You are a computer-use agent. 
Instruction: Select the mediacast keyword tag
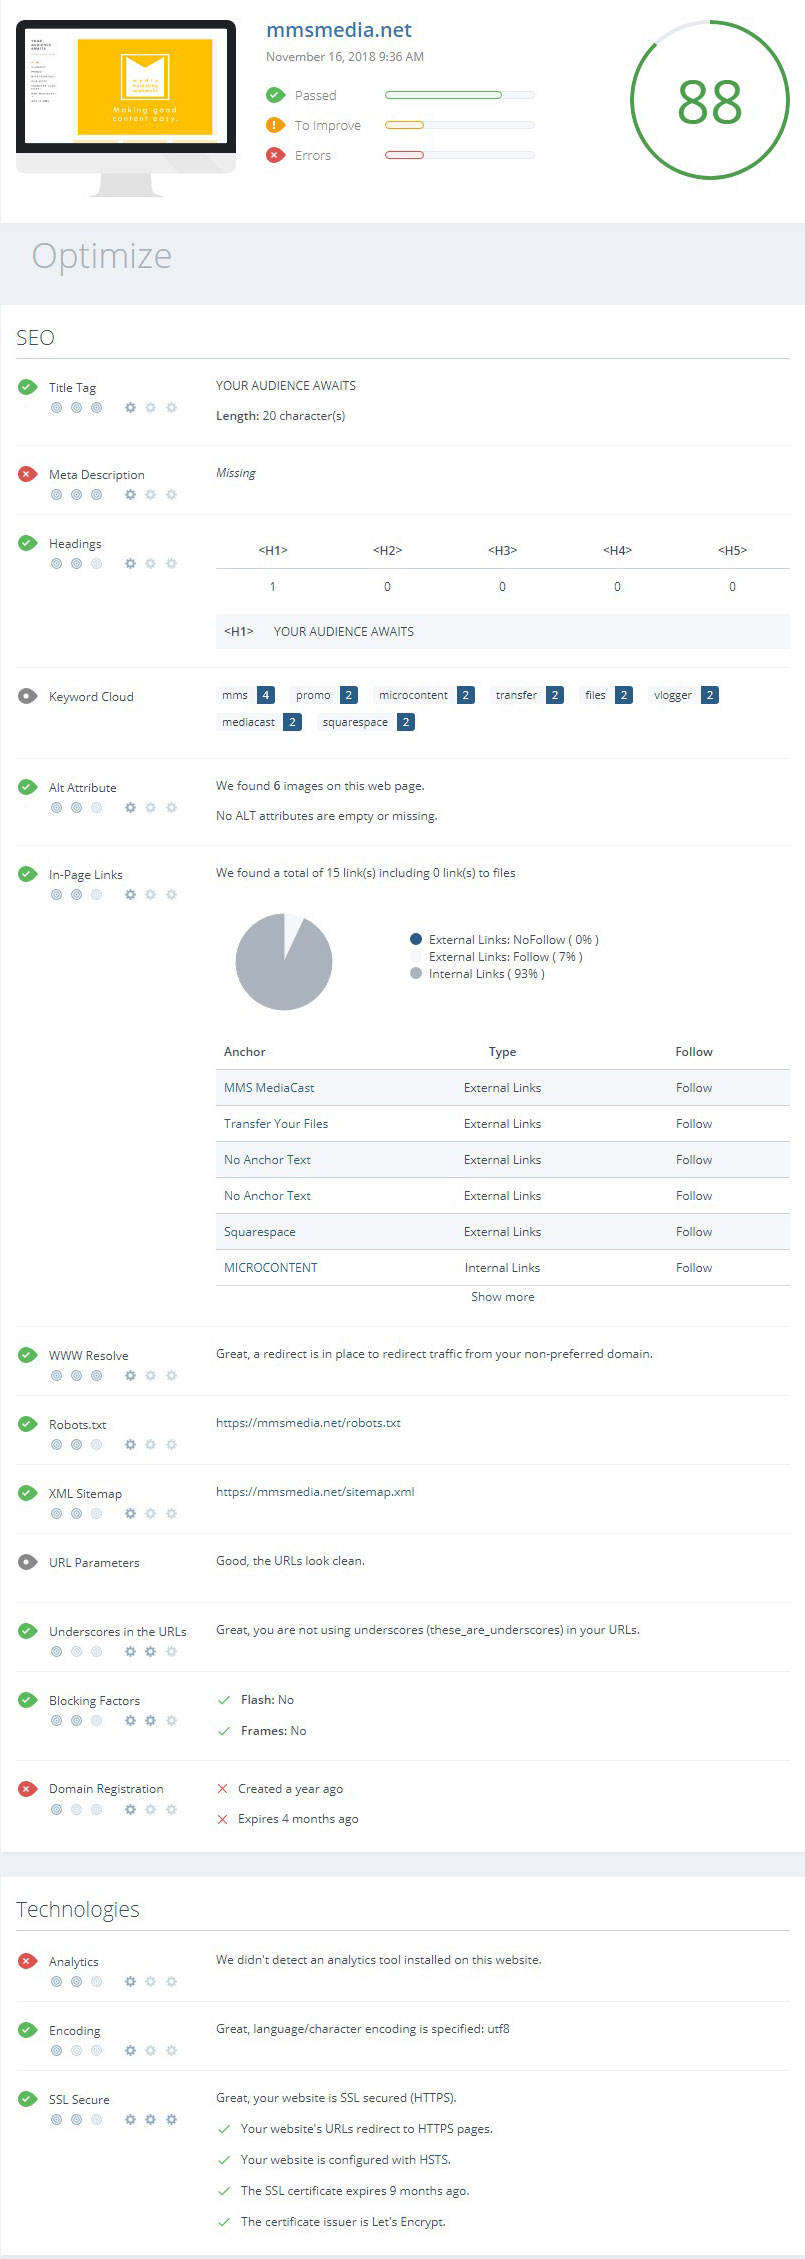(259, 722)
